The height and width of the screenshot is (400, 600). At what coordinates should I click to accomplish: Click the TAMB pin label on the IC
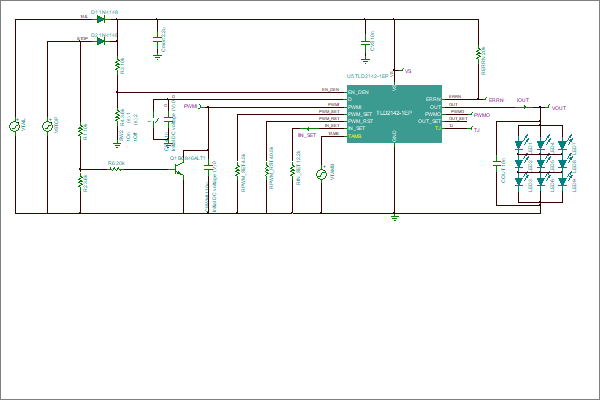355,136
